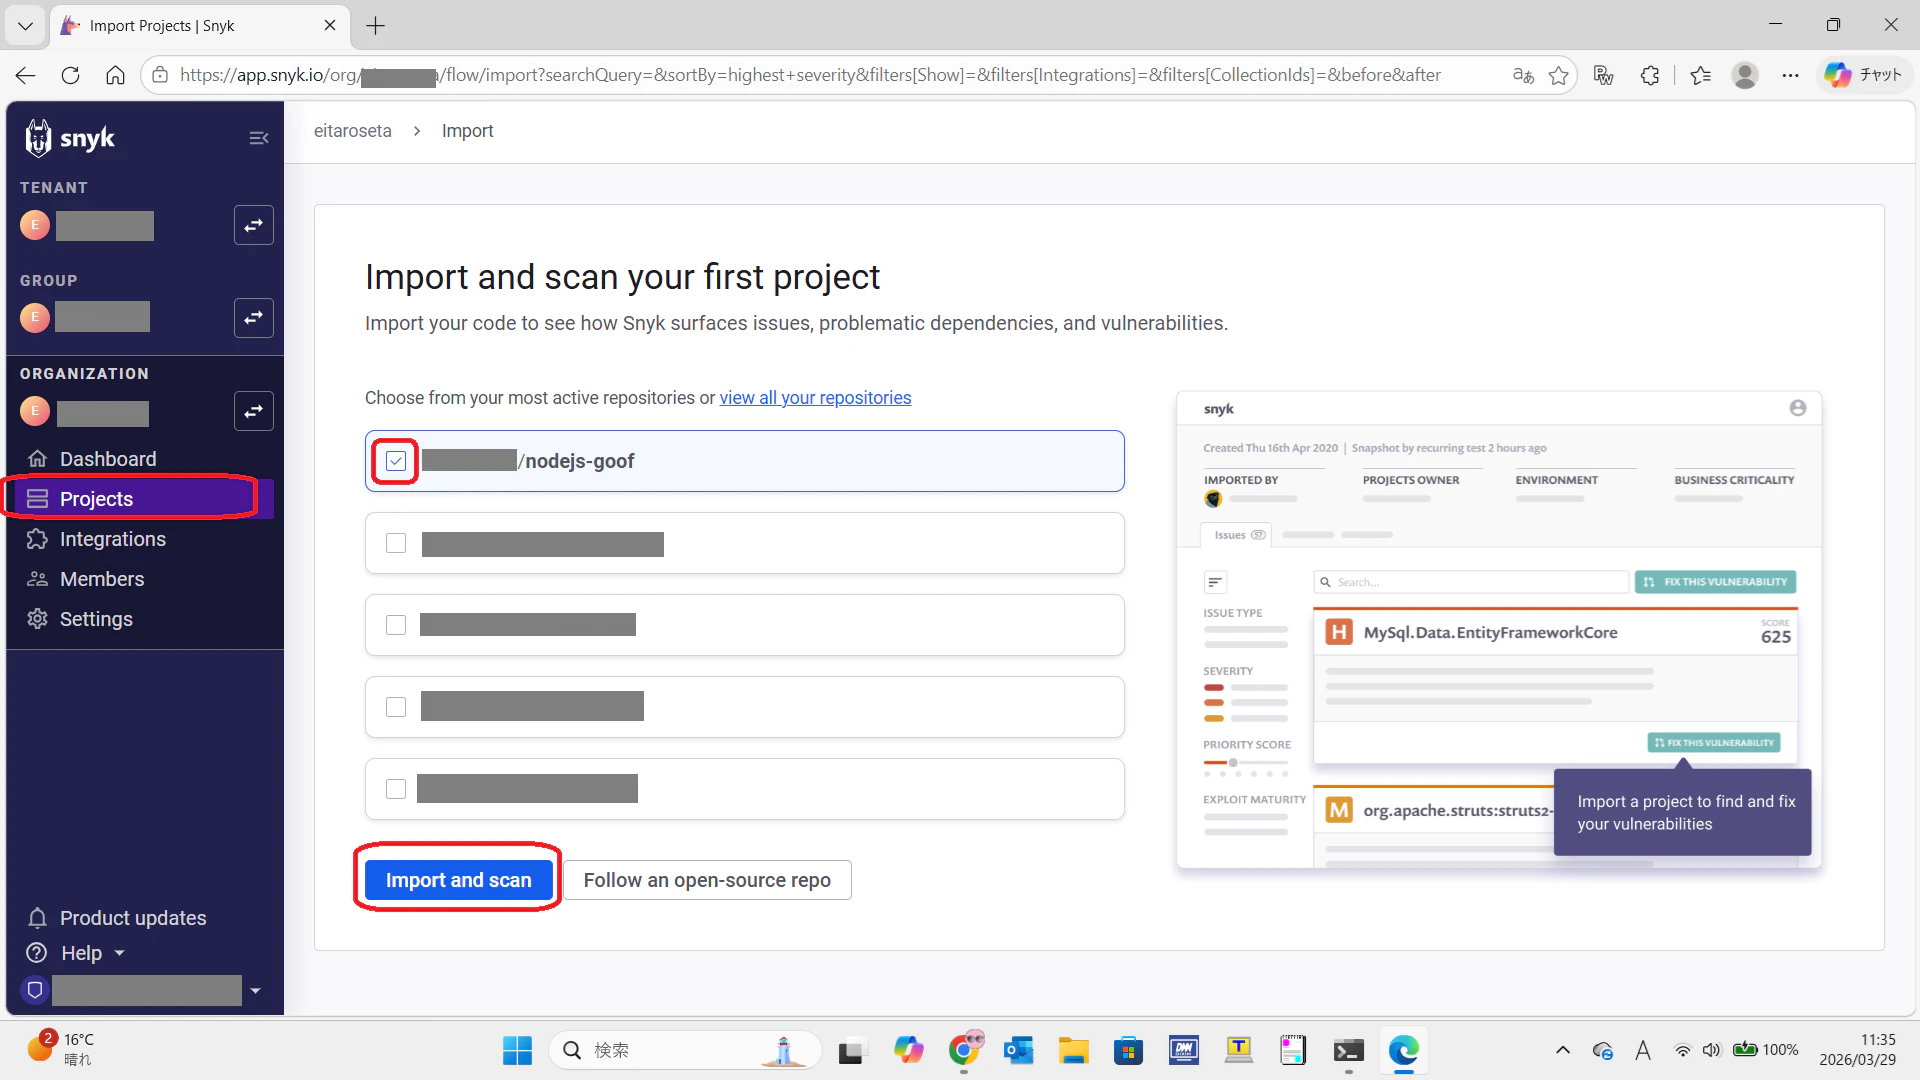Click the Tenant switch icon button

pos(253,225)
